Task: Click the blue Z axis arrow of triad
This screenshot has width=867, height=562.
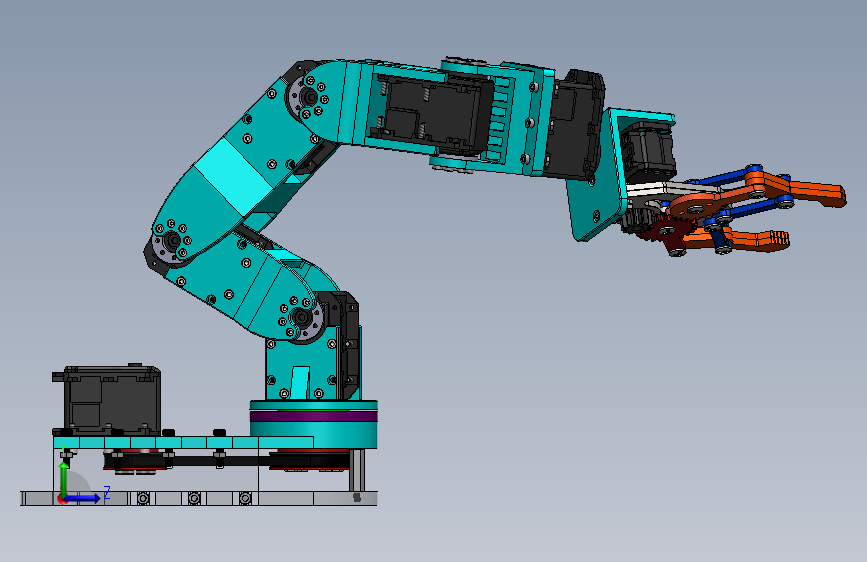Action: coord(84,498)
